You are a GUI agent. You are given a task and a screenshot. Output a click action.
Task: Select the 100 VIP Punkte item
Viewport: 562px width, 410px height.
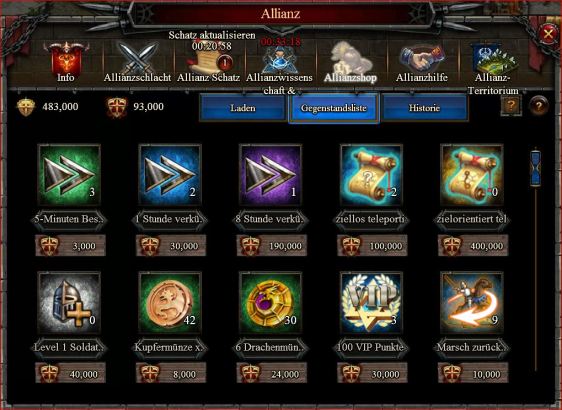click(x=371, y=302)
